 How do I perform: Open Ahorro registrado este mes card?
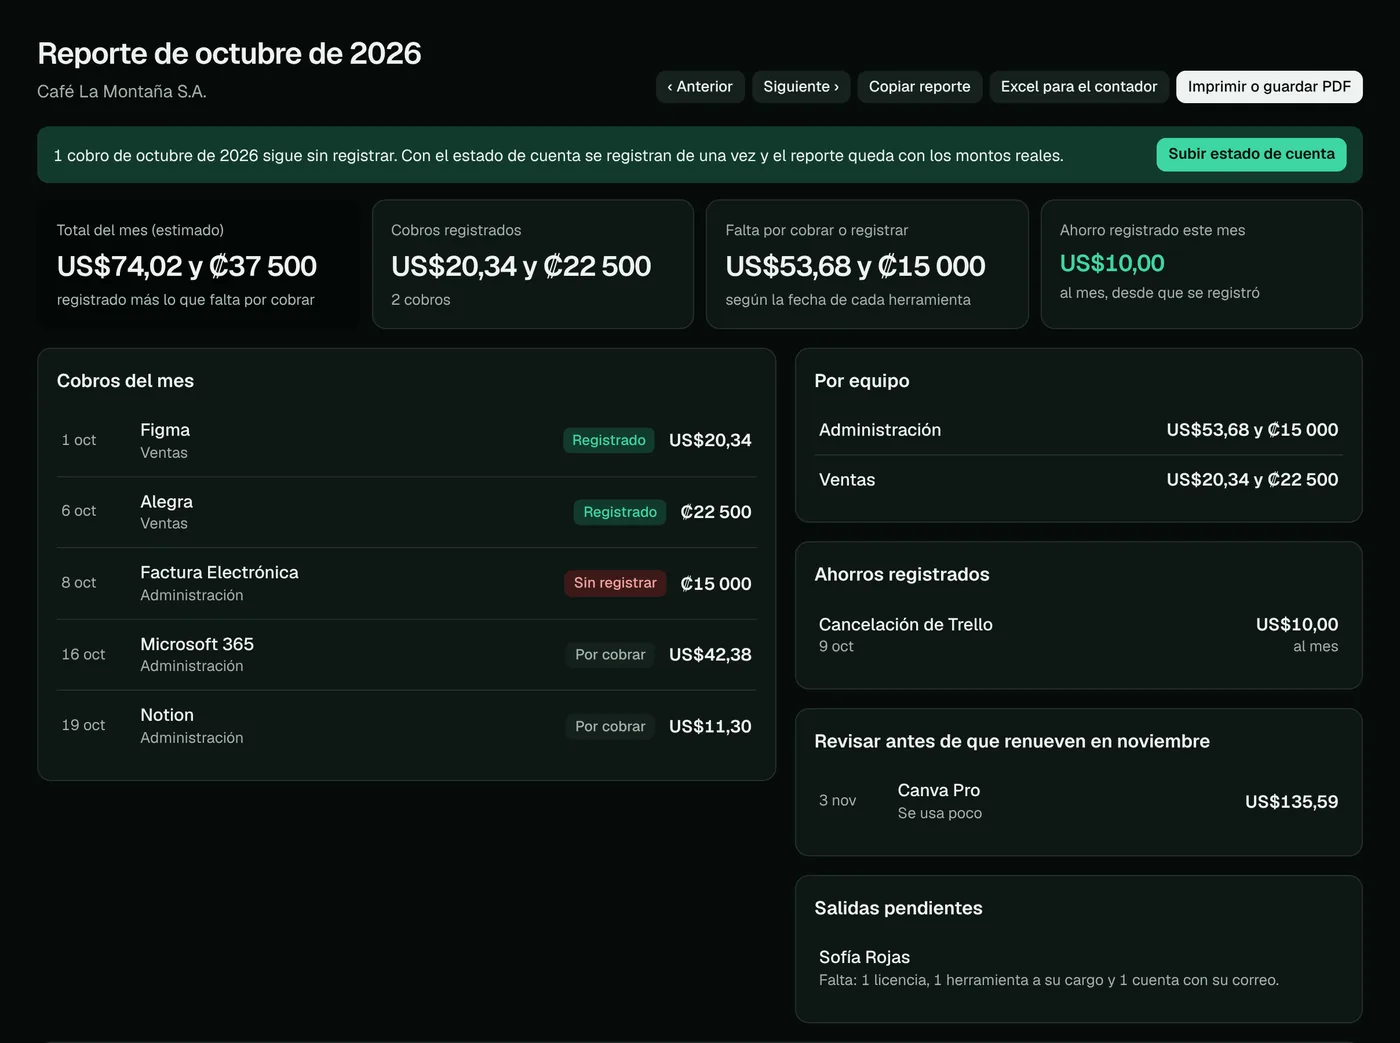[1202, 264]
